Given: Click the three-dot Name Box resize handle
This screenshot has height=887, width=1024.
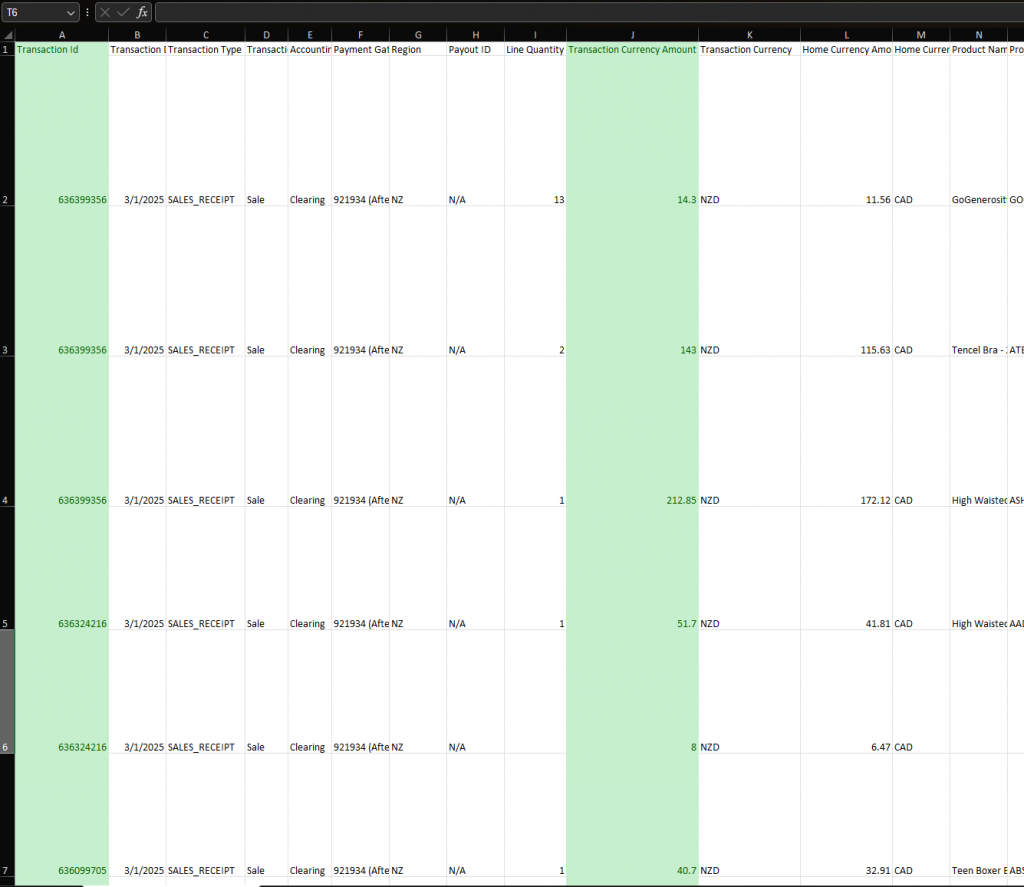Looking at the screenshot, I should pyautogui.click(x=88, y=12).
